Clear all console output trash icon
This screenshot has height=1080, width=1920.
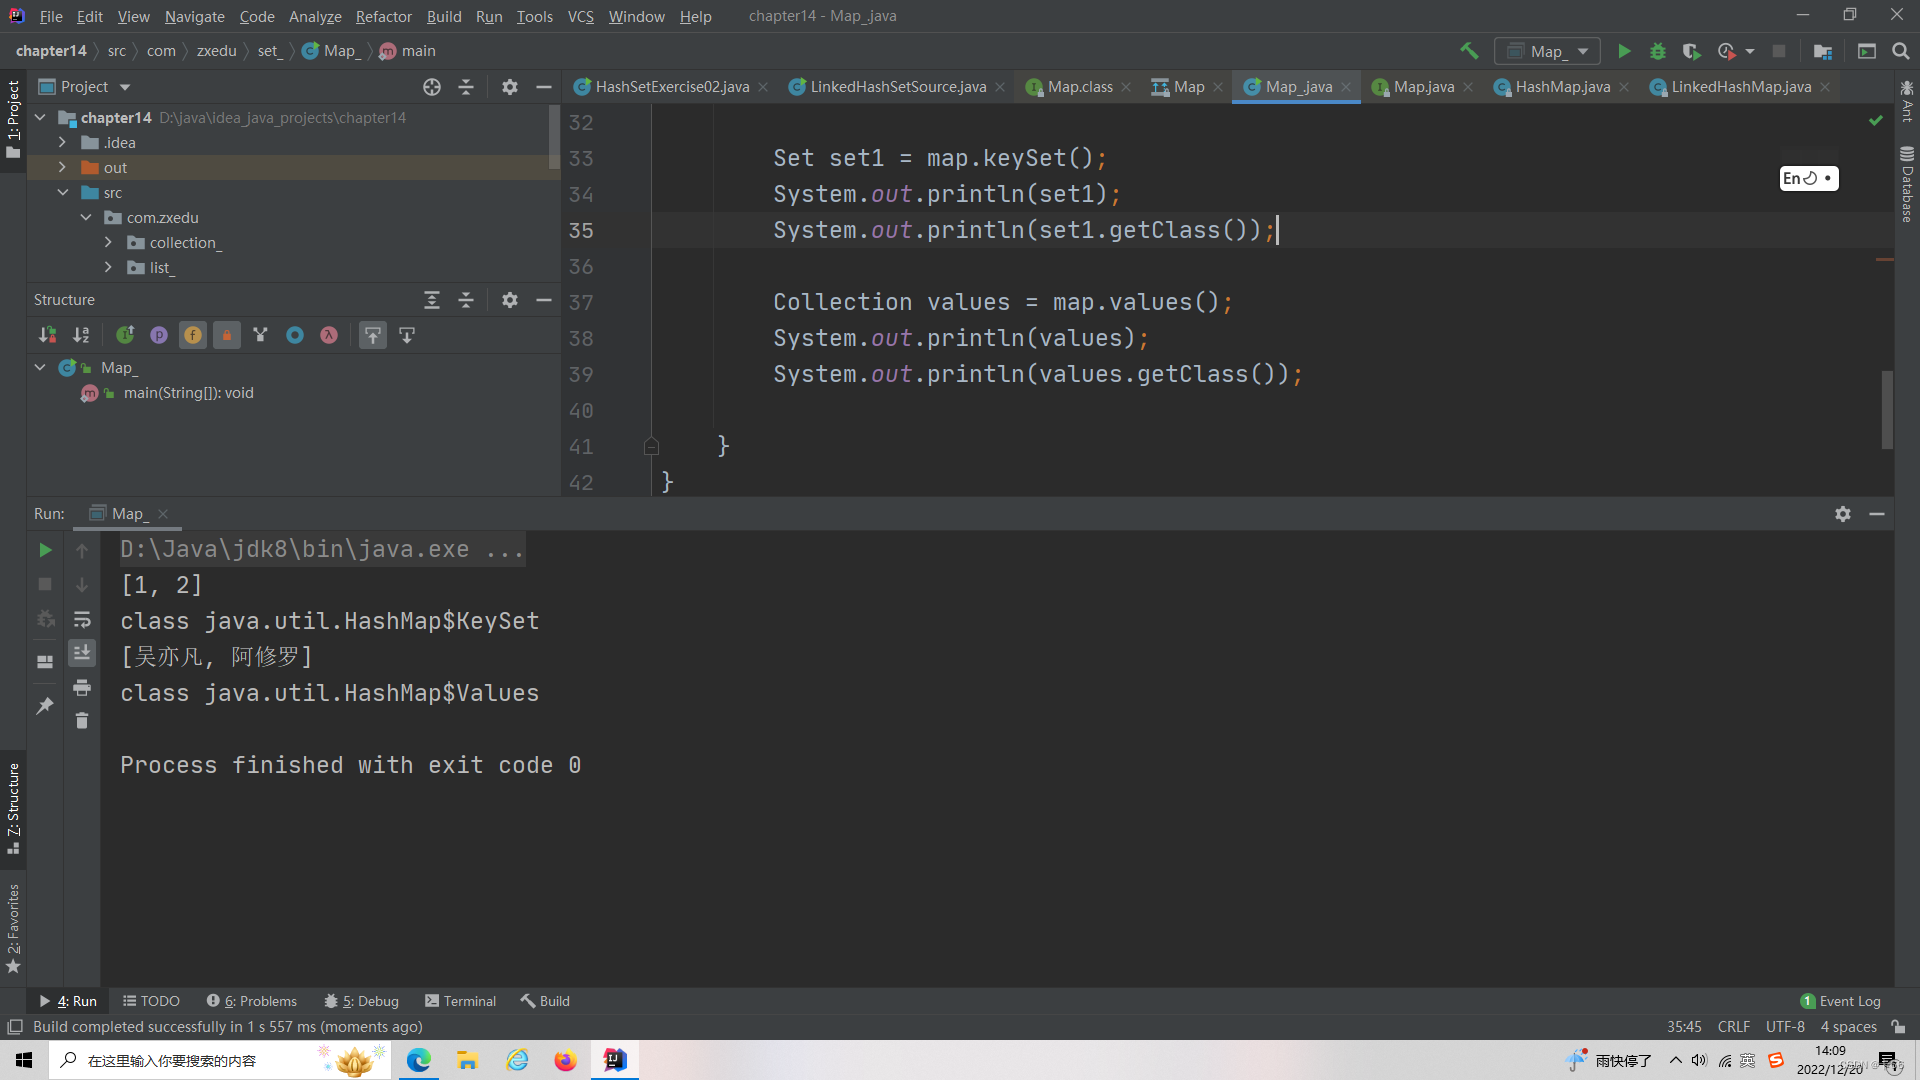(82, 720)
